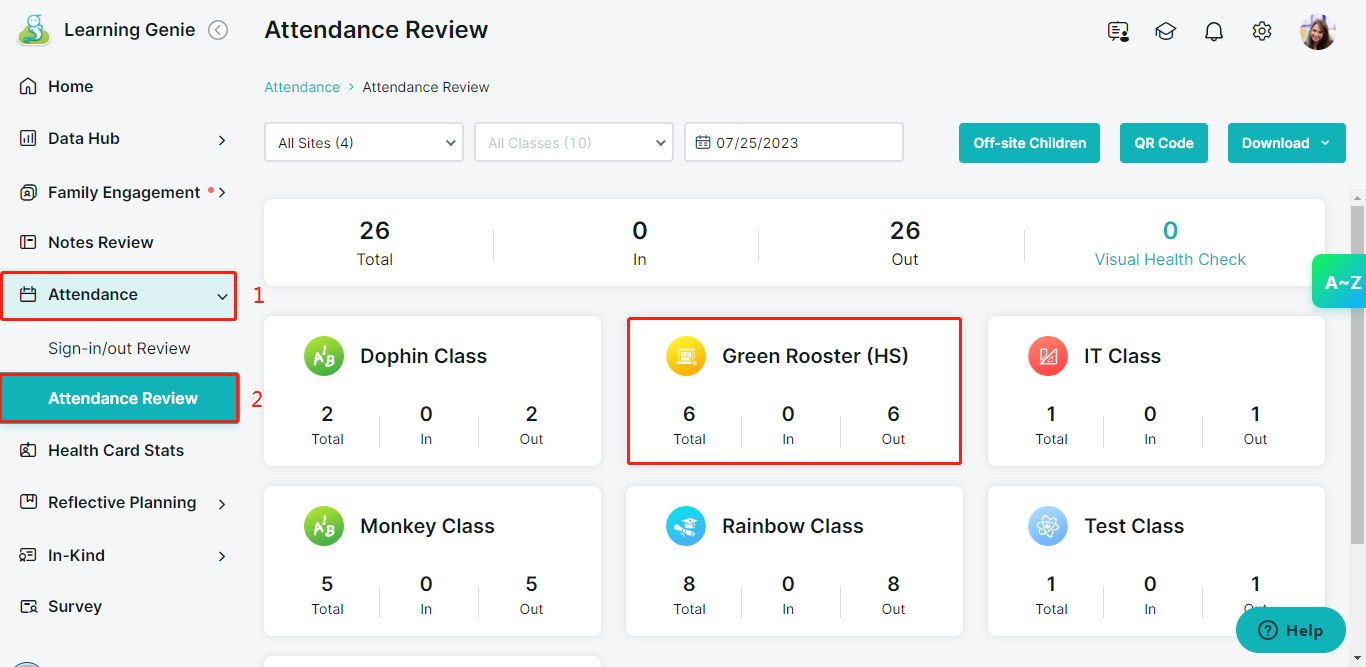Open the chat messages icon in header
1366x667 pixels.
click(1118, 32)
